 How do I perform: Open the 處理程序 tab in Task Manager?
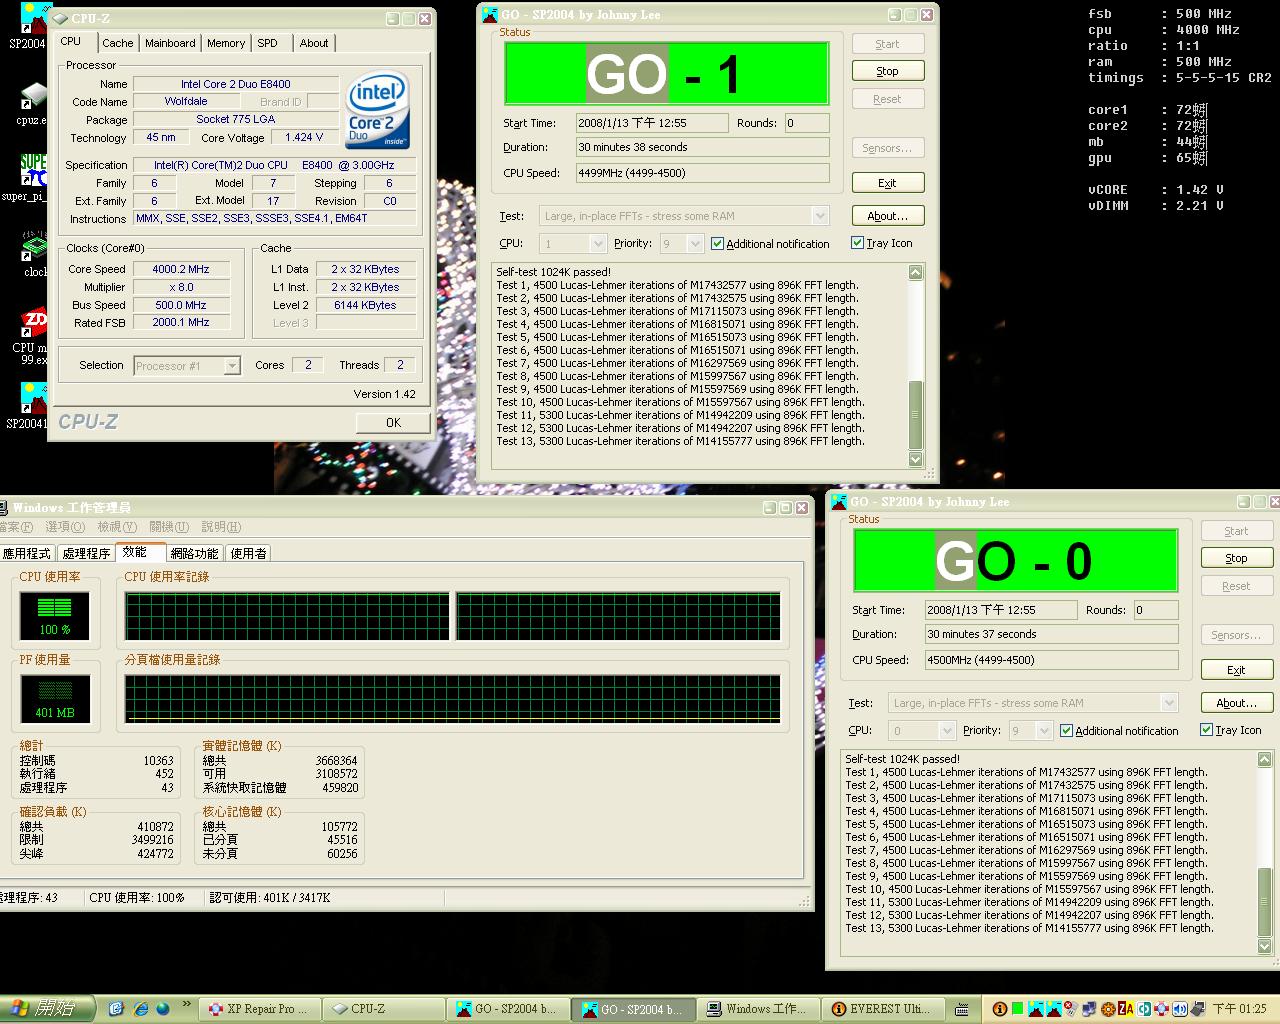coord(86,553)
